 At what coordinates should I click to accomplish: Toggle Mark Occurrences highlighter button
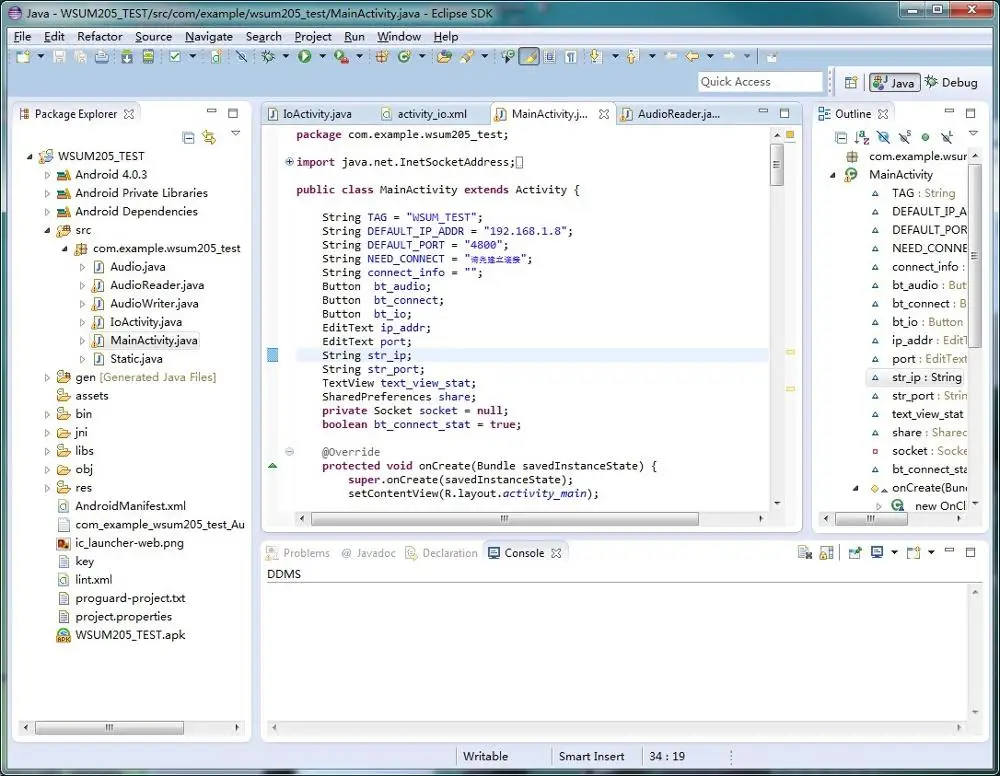tap(528, 57)
